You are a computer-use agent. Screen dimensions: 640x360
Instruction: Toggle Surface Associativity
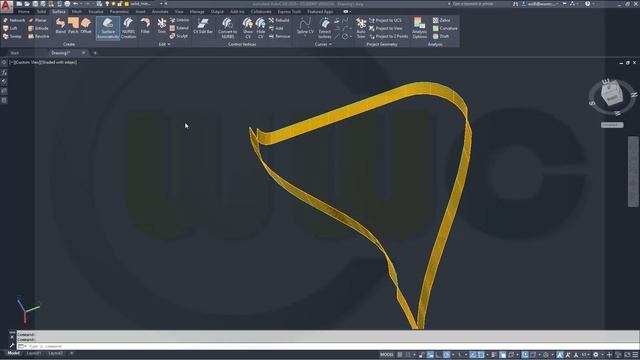tap(108, 28)
